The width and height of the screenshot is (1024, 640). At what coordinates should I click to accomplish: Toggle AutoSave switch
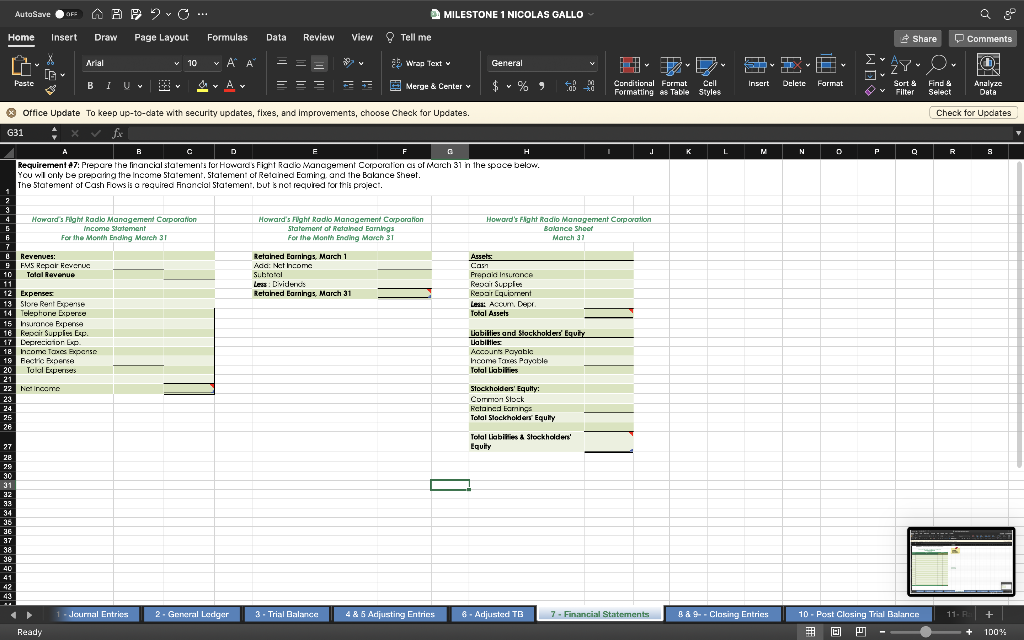pyautogui.click(x=67, y=14)
